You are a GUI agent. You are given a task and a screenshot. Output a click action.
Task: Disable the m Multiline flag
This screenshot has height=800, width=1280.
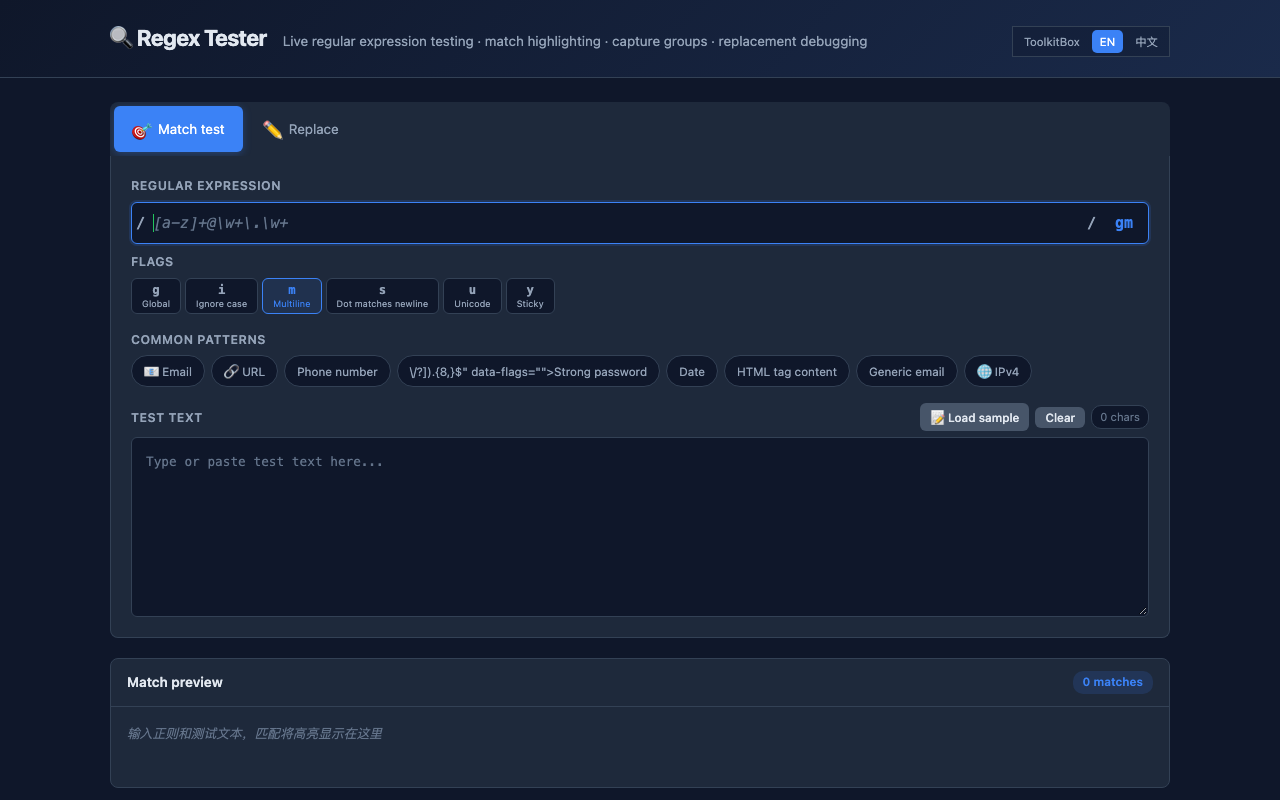pyautogui.click(x=292, y=296)
